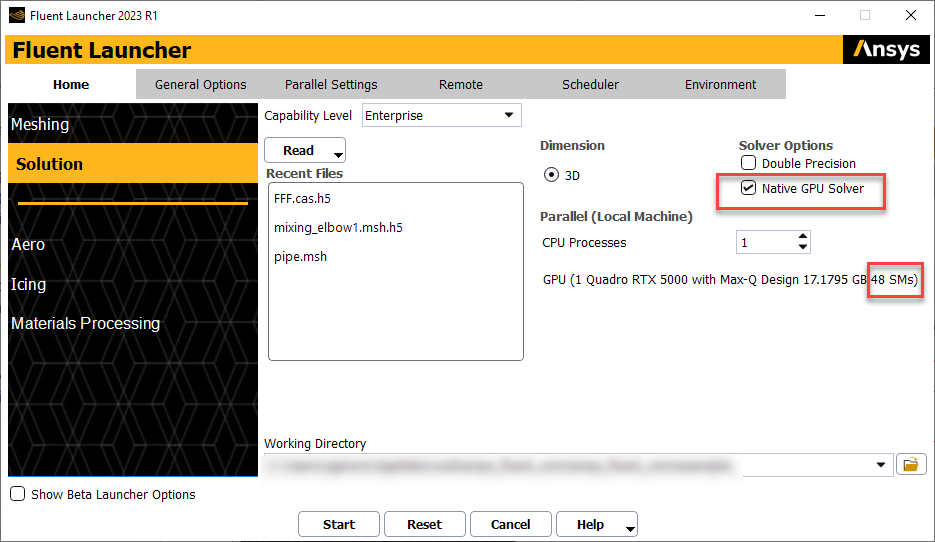The height and width of the screenshot is (542, 935).
Task: Uncheck the Native GPU Solver option
Action: pos(748,188)
